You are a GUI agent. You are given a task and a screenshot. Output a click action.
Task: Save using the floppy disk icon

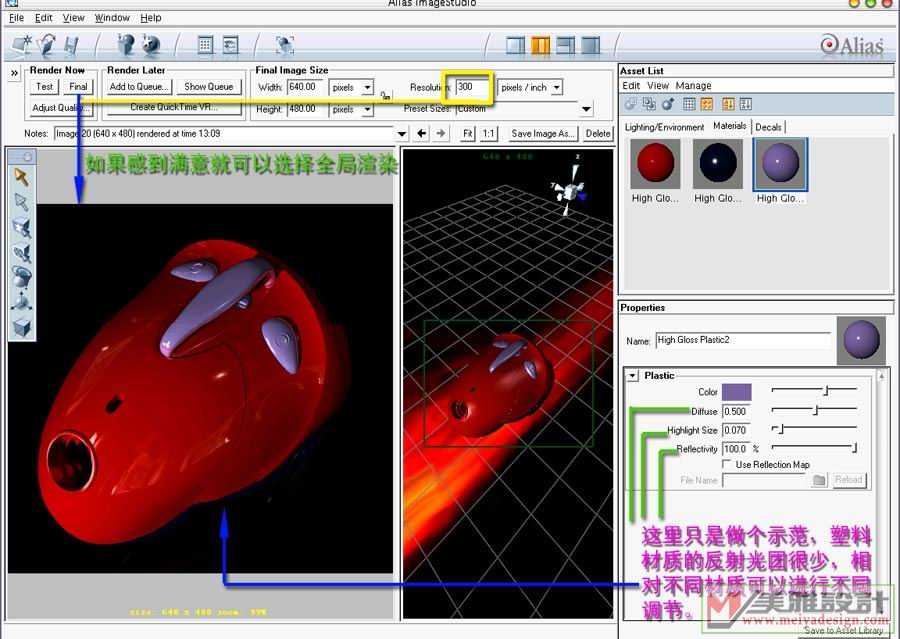(x=71, y=45)
